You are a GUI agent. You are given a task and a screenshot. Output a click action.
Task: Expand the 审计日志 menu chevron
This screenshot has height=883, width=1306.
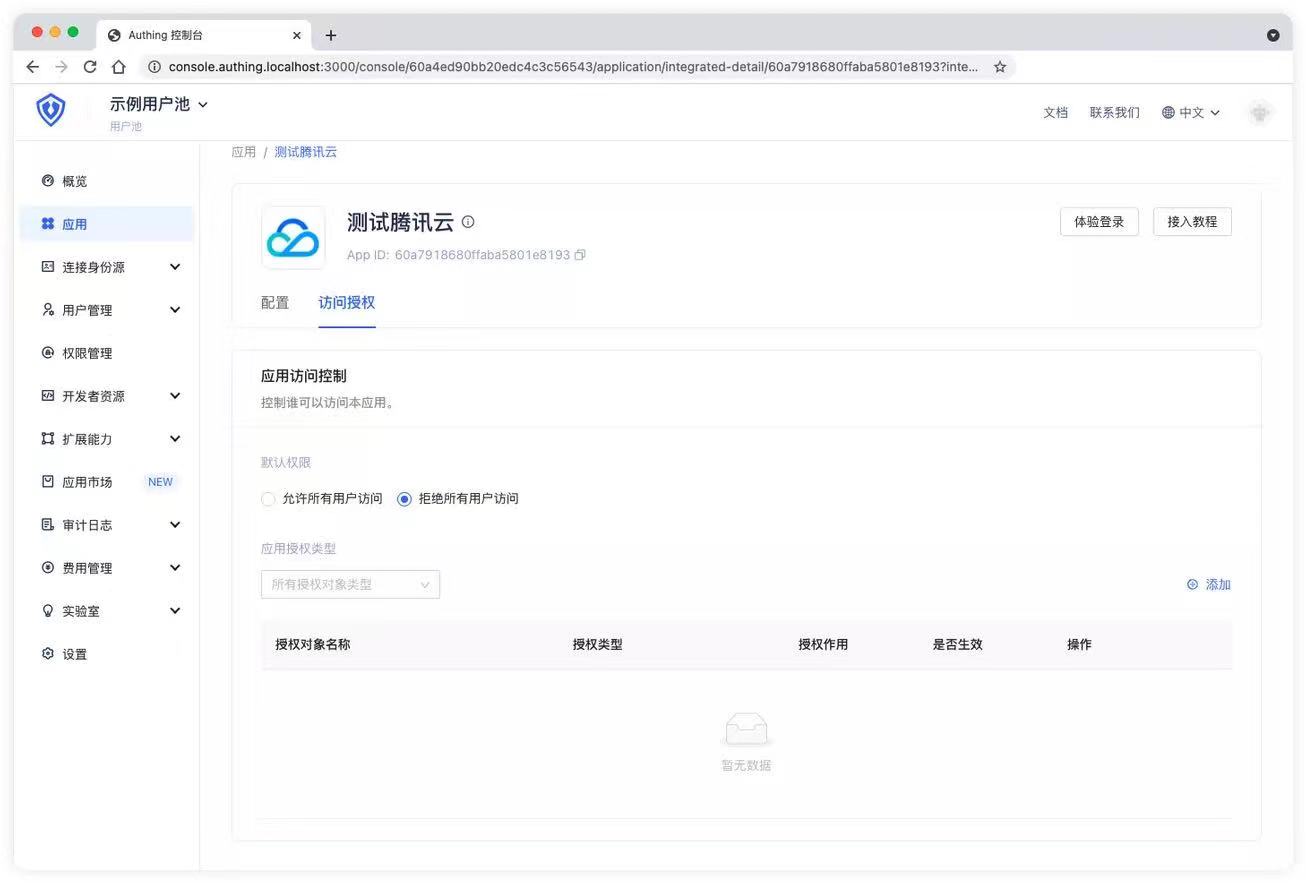[x=175, y=525]
